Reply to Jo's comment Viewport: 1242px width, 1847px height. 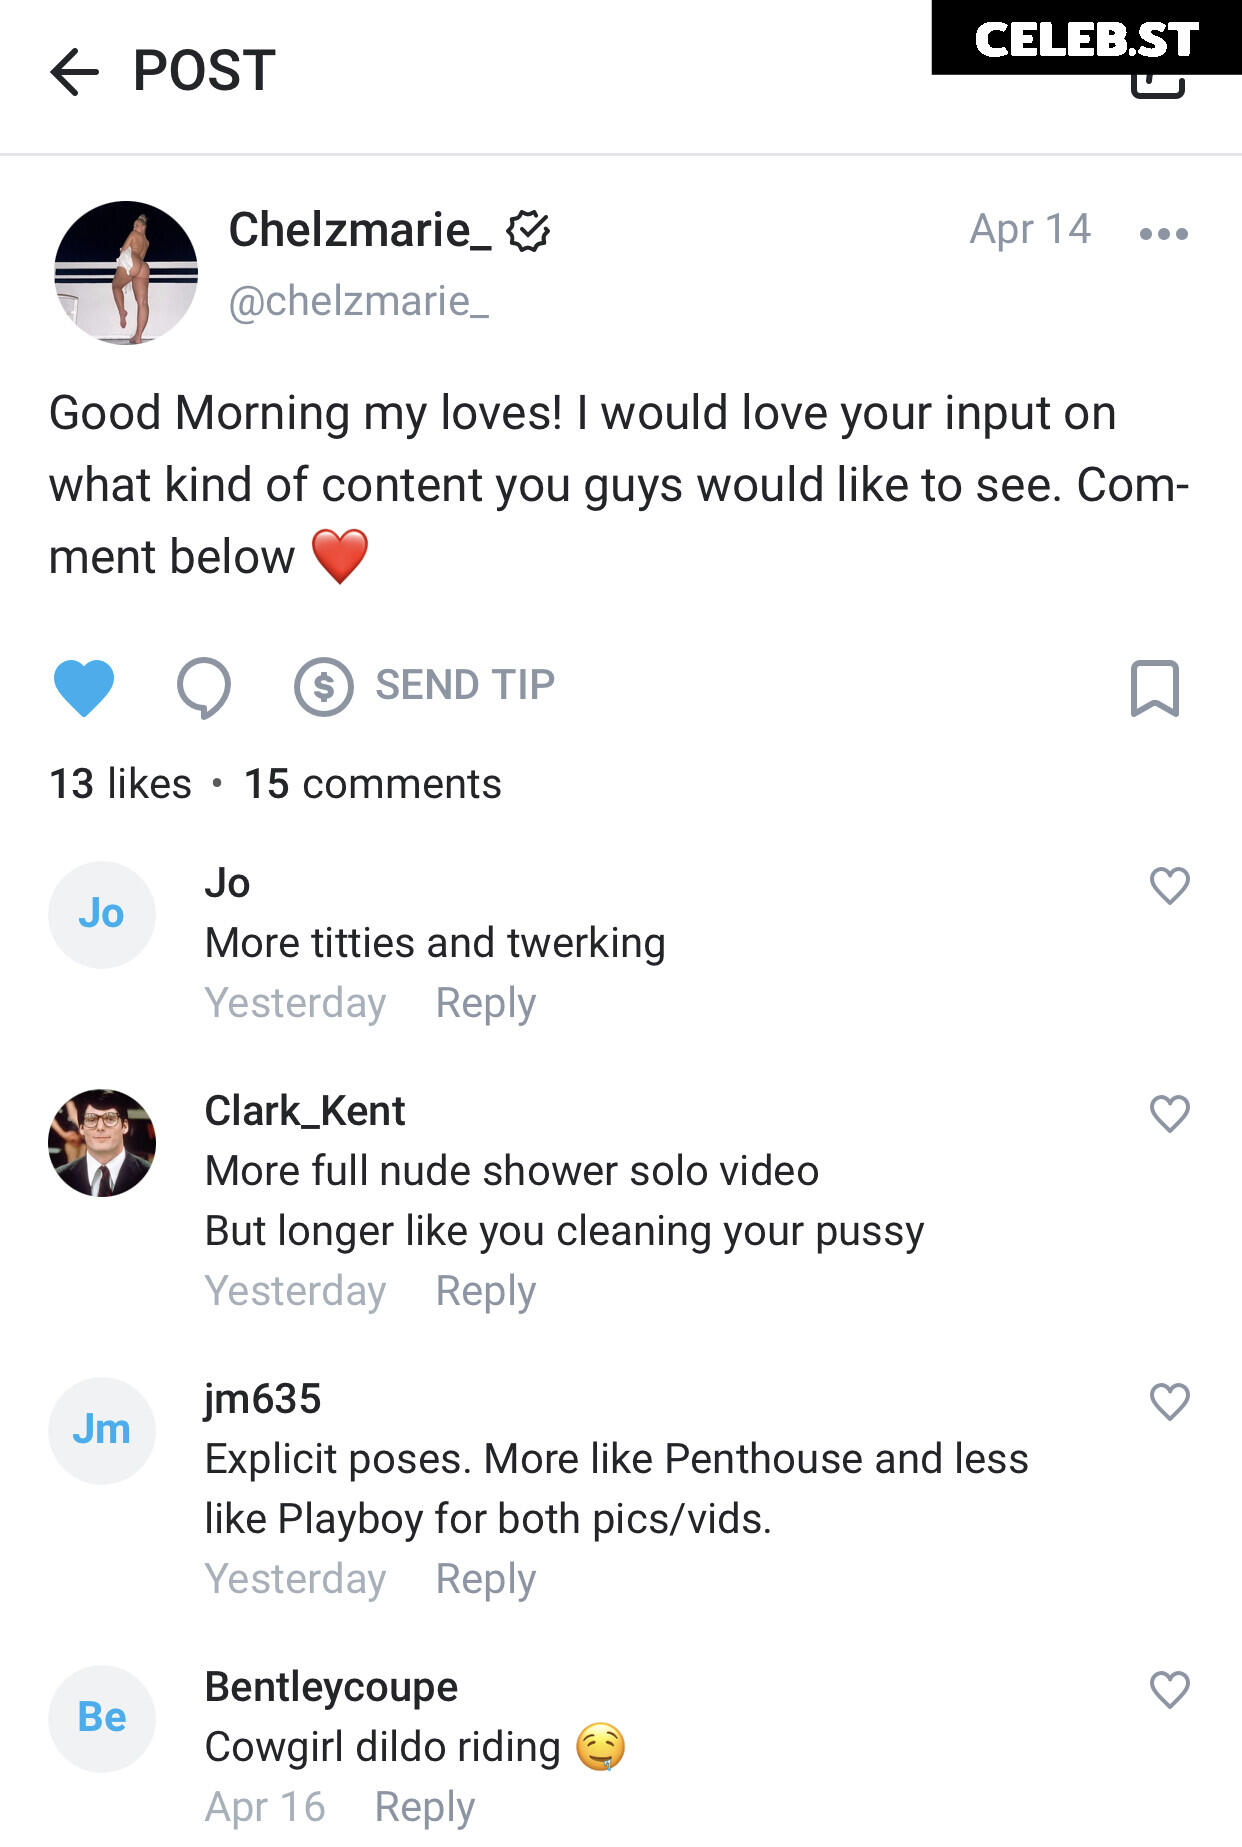pyautogui.click(x=486, y=1003)
